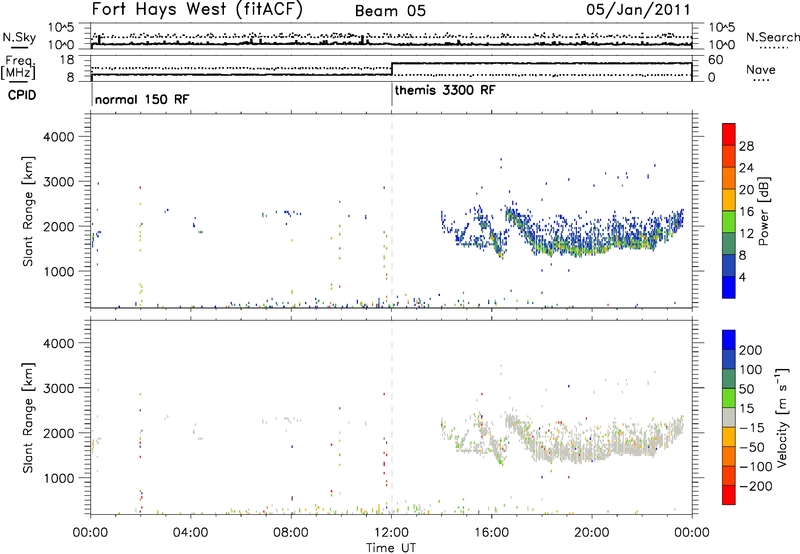This screenshot has width=800, height=554.
Task: Click the frequency step-up at 12:00 UT
Action: (x=392, y=69)
